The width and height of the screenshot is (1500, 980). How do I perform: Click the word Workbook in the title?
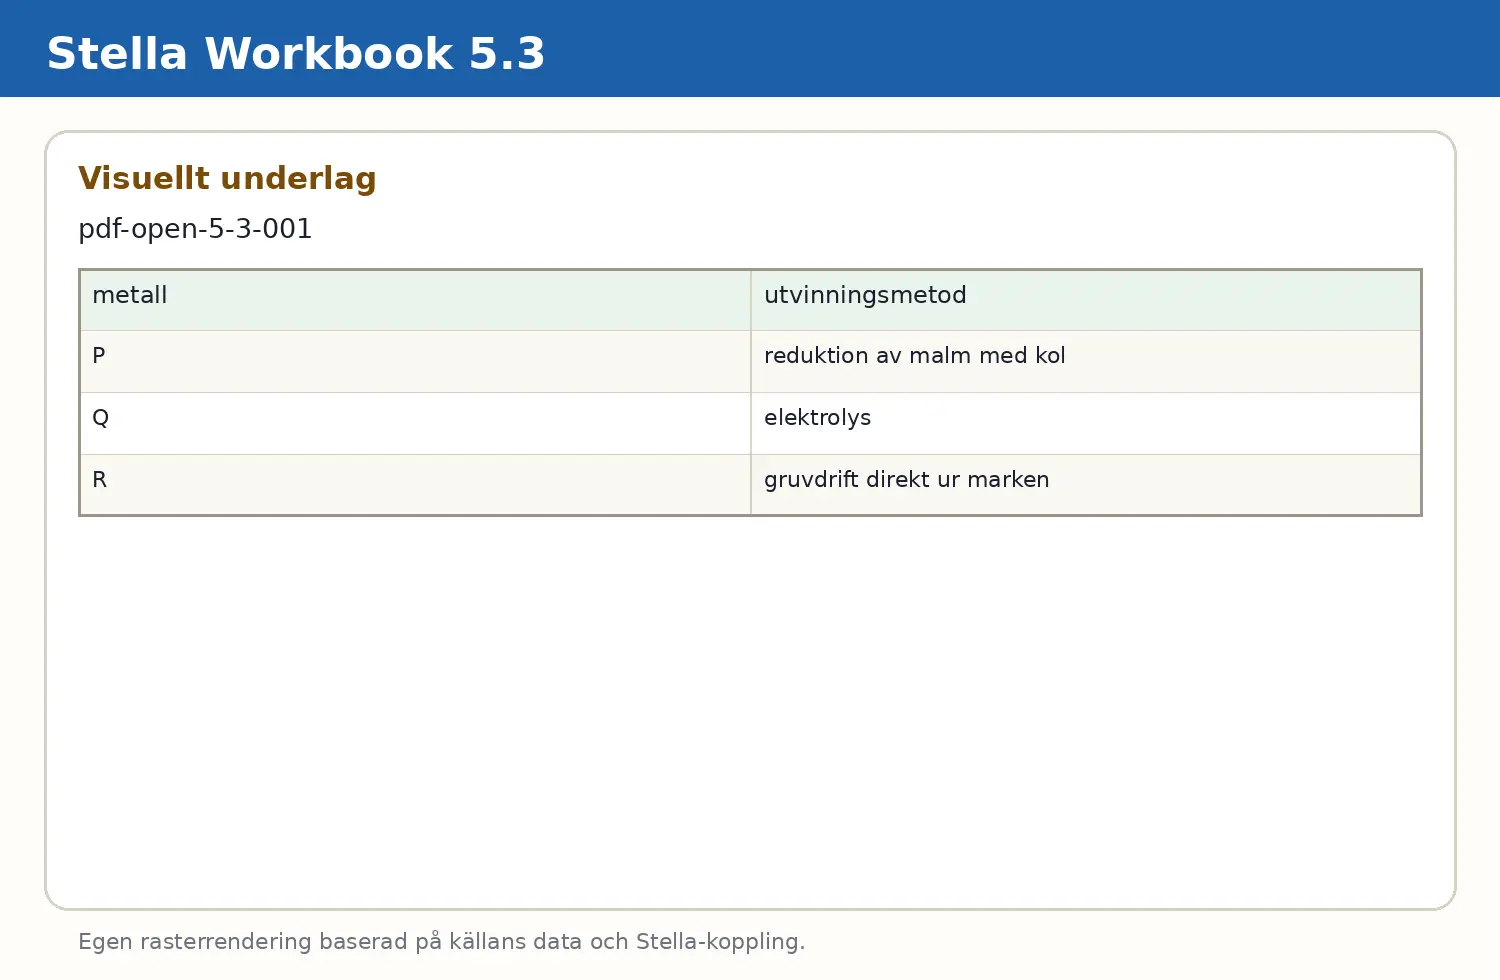pyautogui.click(x=329, y=54)
